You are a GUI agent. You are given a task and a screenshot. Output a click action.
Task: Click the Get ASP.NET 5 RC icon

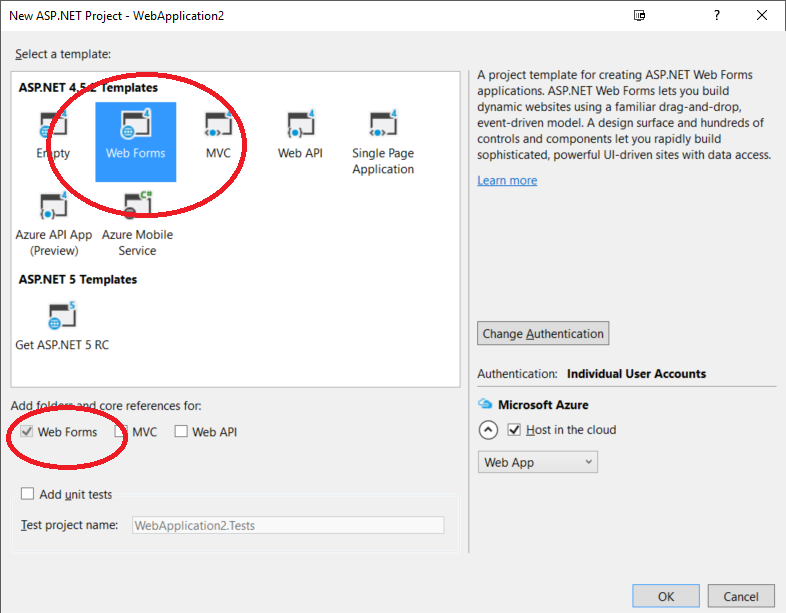[62, 316]
